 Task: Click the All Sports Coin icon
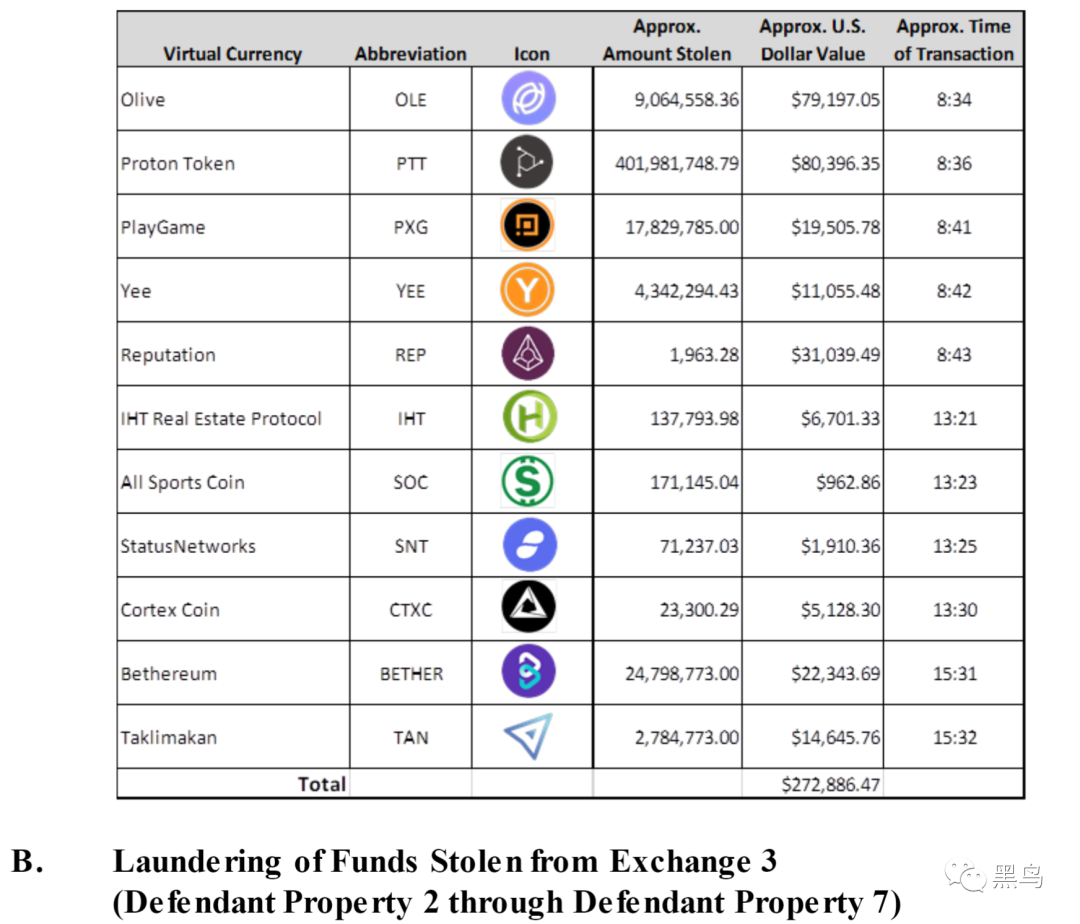pyautogui.click(x=528, y=481)
